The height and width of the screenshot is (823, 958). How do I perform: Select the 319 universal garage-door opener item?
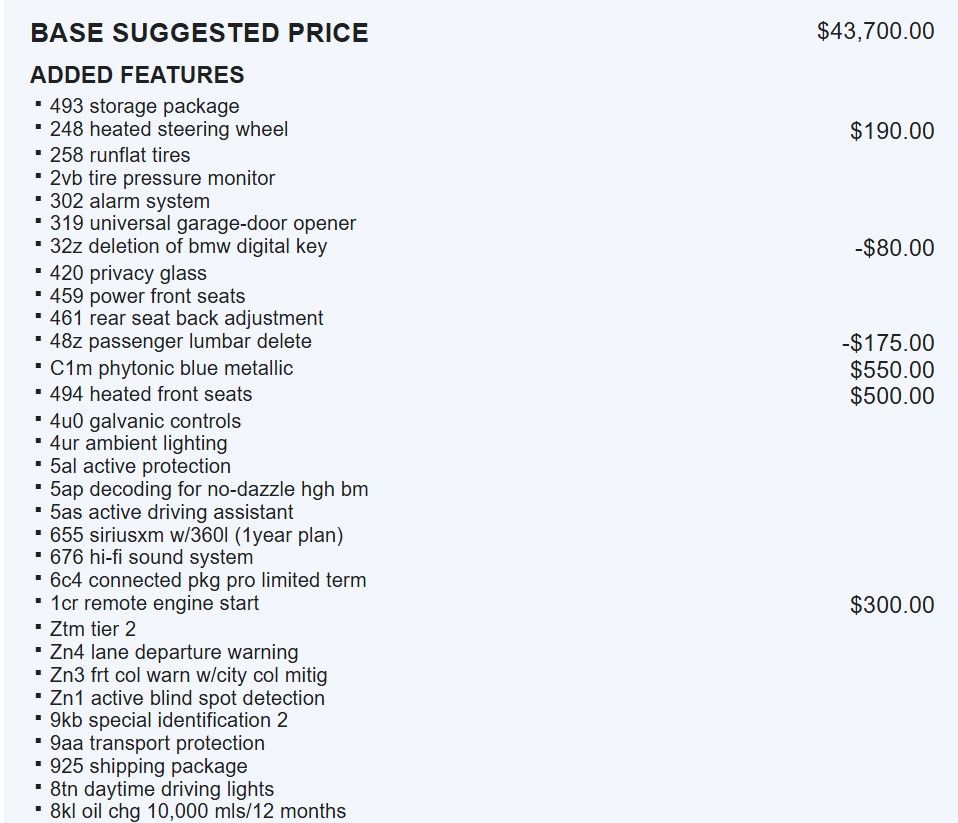203,224
